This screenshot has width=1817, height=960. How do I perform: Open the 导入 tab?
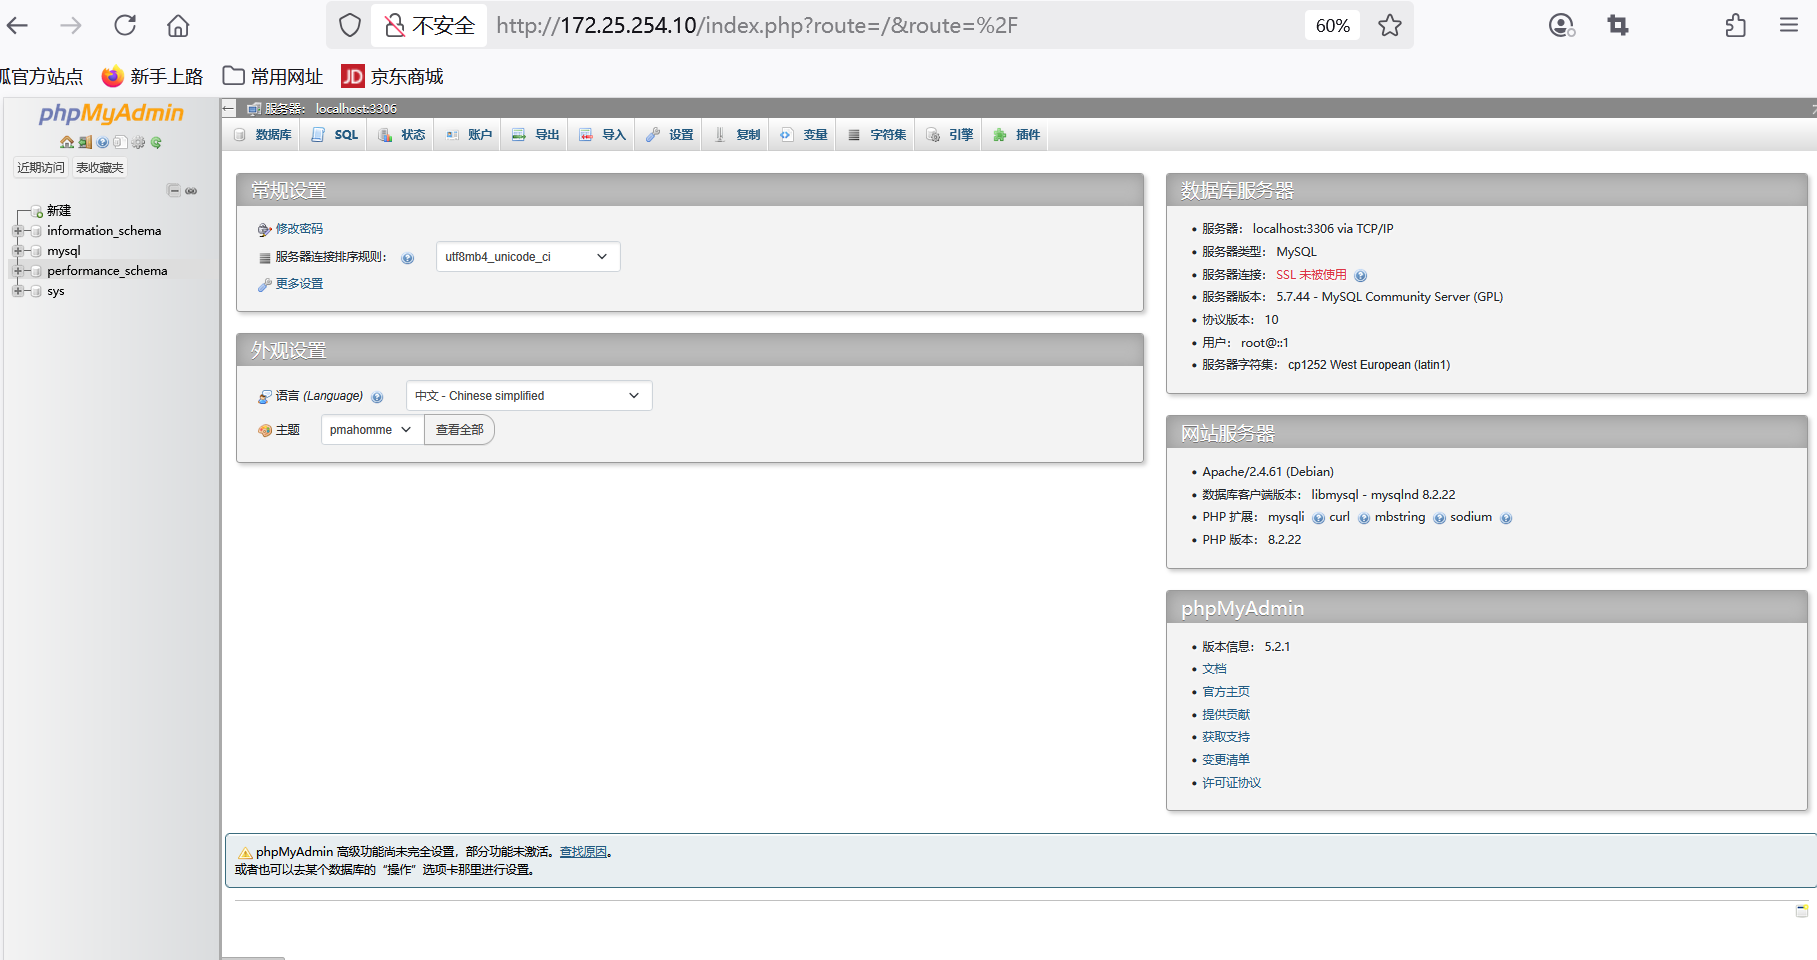(602, 135)
